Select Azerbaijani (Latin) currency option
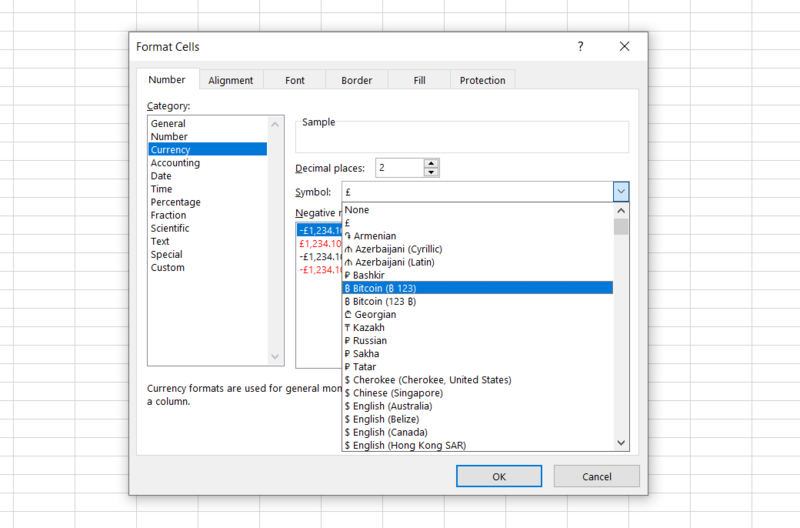The height and width of the screenshot is (528, 800). tap(478, 262)
